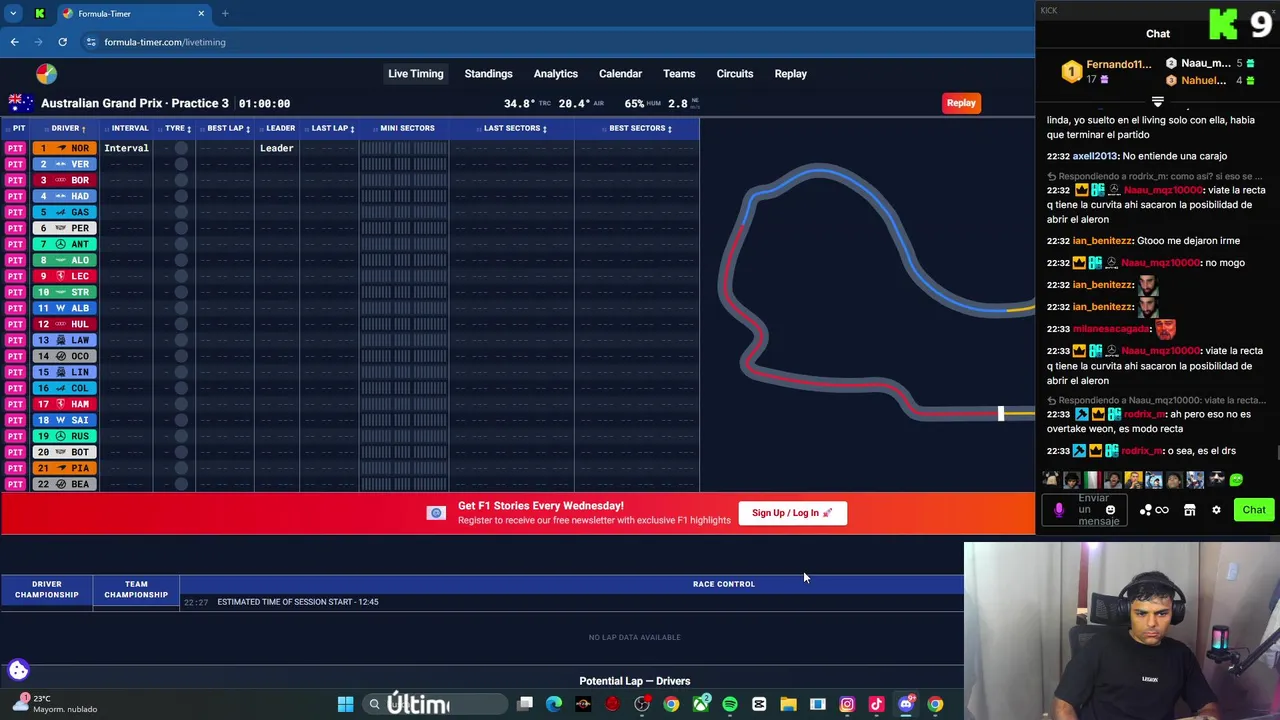Switch to Team Championship tab

[x=136, y=590]
